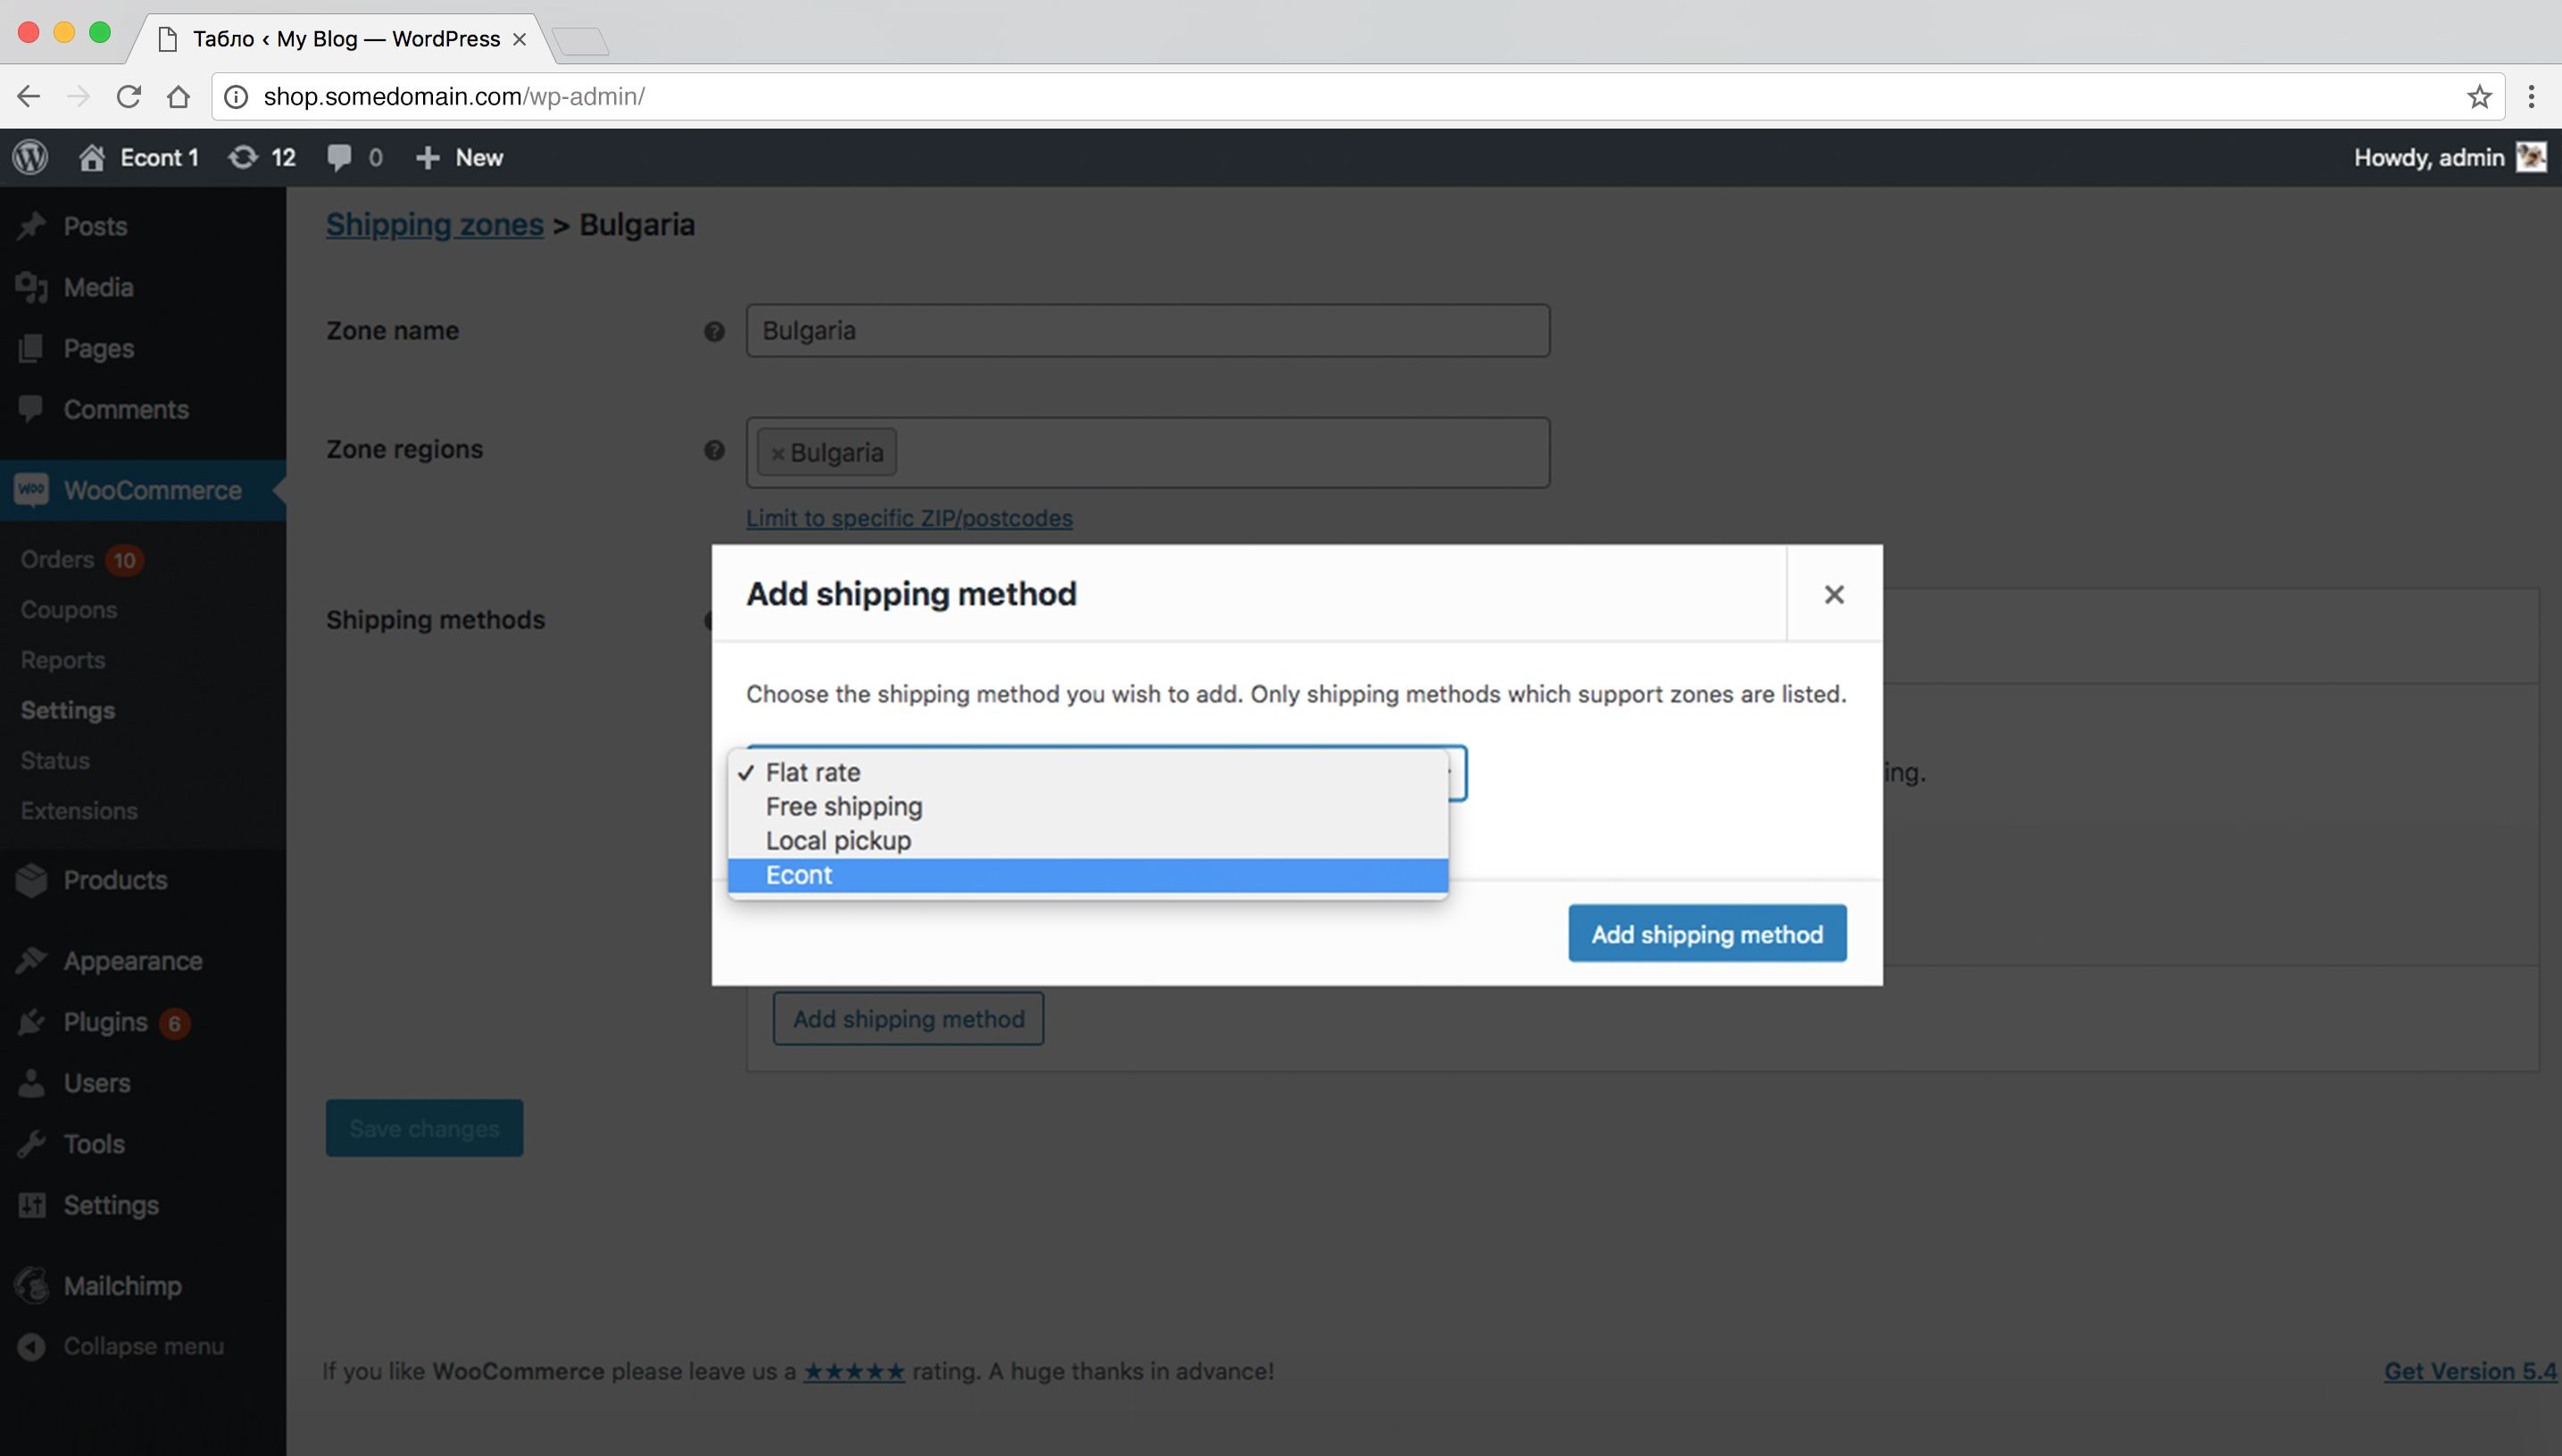Viewport: 2562px width, 1456px height.
Task: Click the browser home icon
Action: (x=178, y=96)
